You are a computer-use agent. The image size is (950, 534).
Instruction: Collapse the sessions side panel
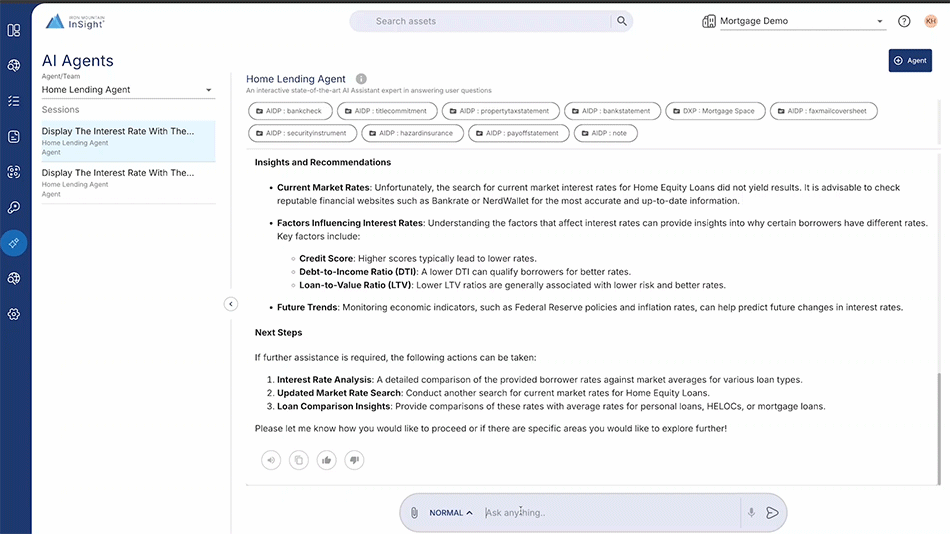click(x=230, y=304)
